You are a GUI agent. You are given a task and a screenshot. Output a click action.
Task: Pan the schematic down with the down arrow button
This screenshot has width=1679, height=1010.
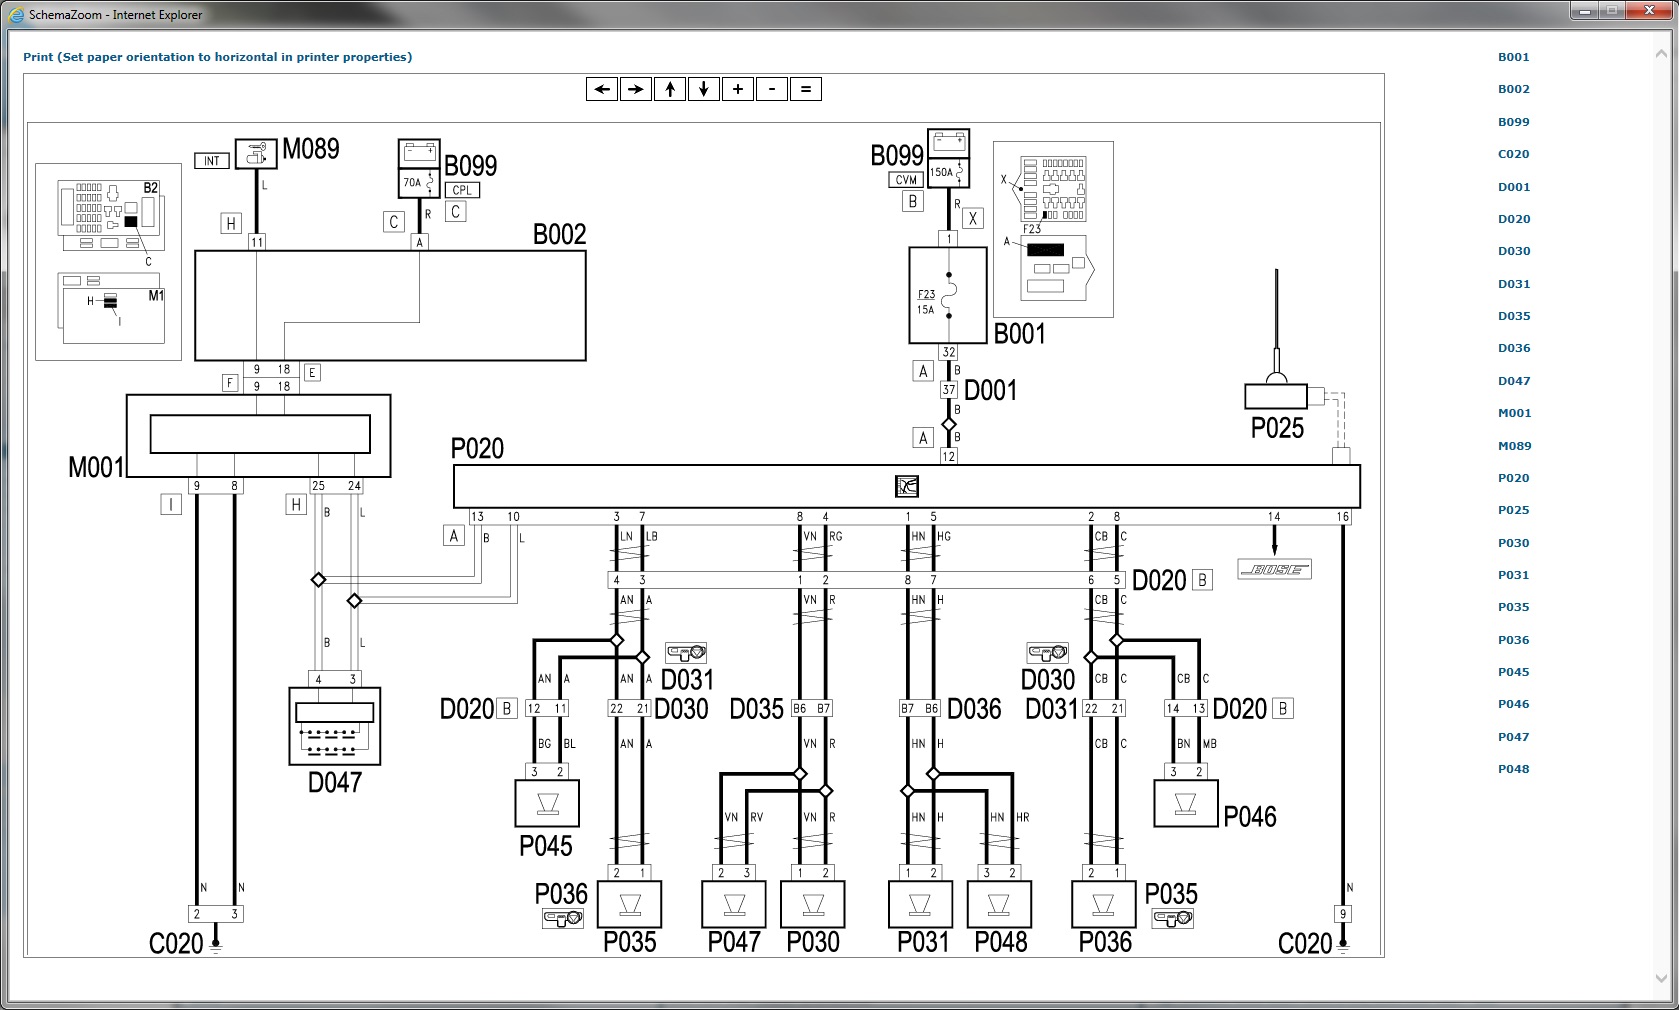point(704,89)
